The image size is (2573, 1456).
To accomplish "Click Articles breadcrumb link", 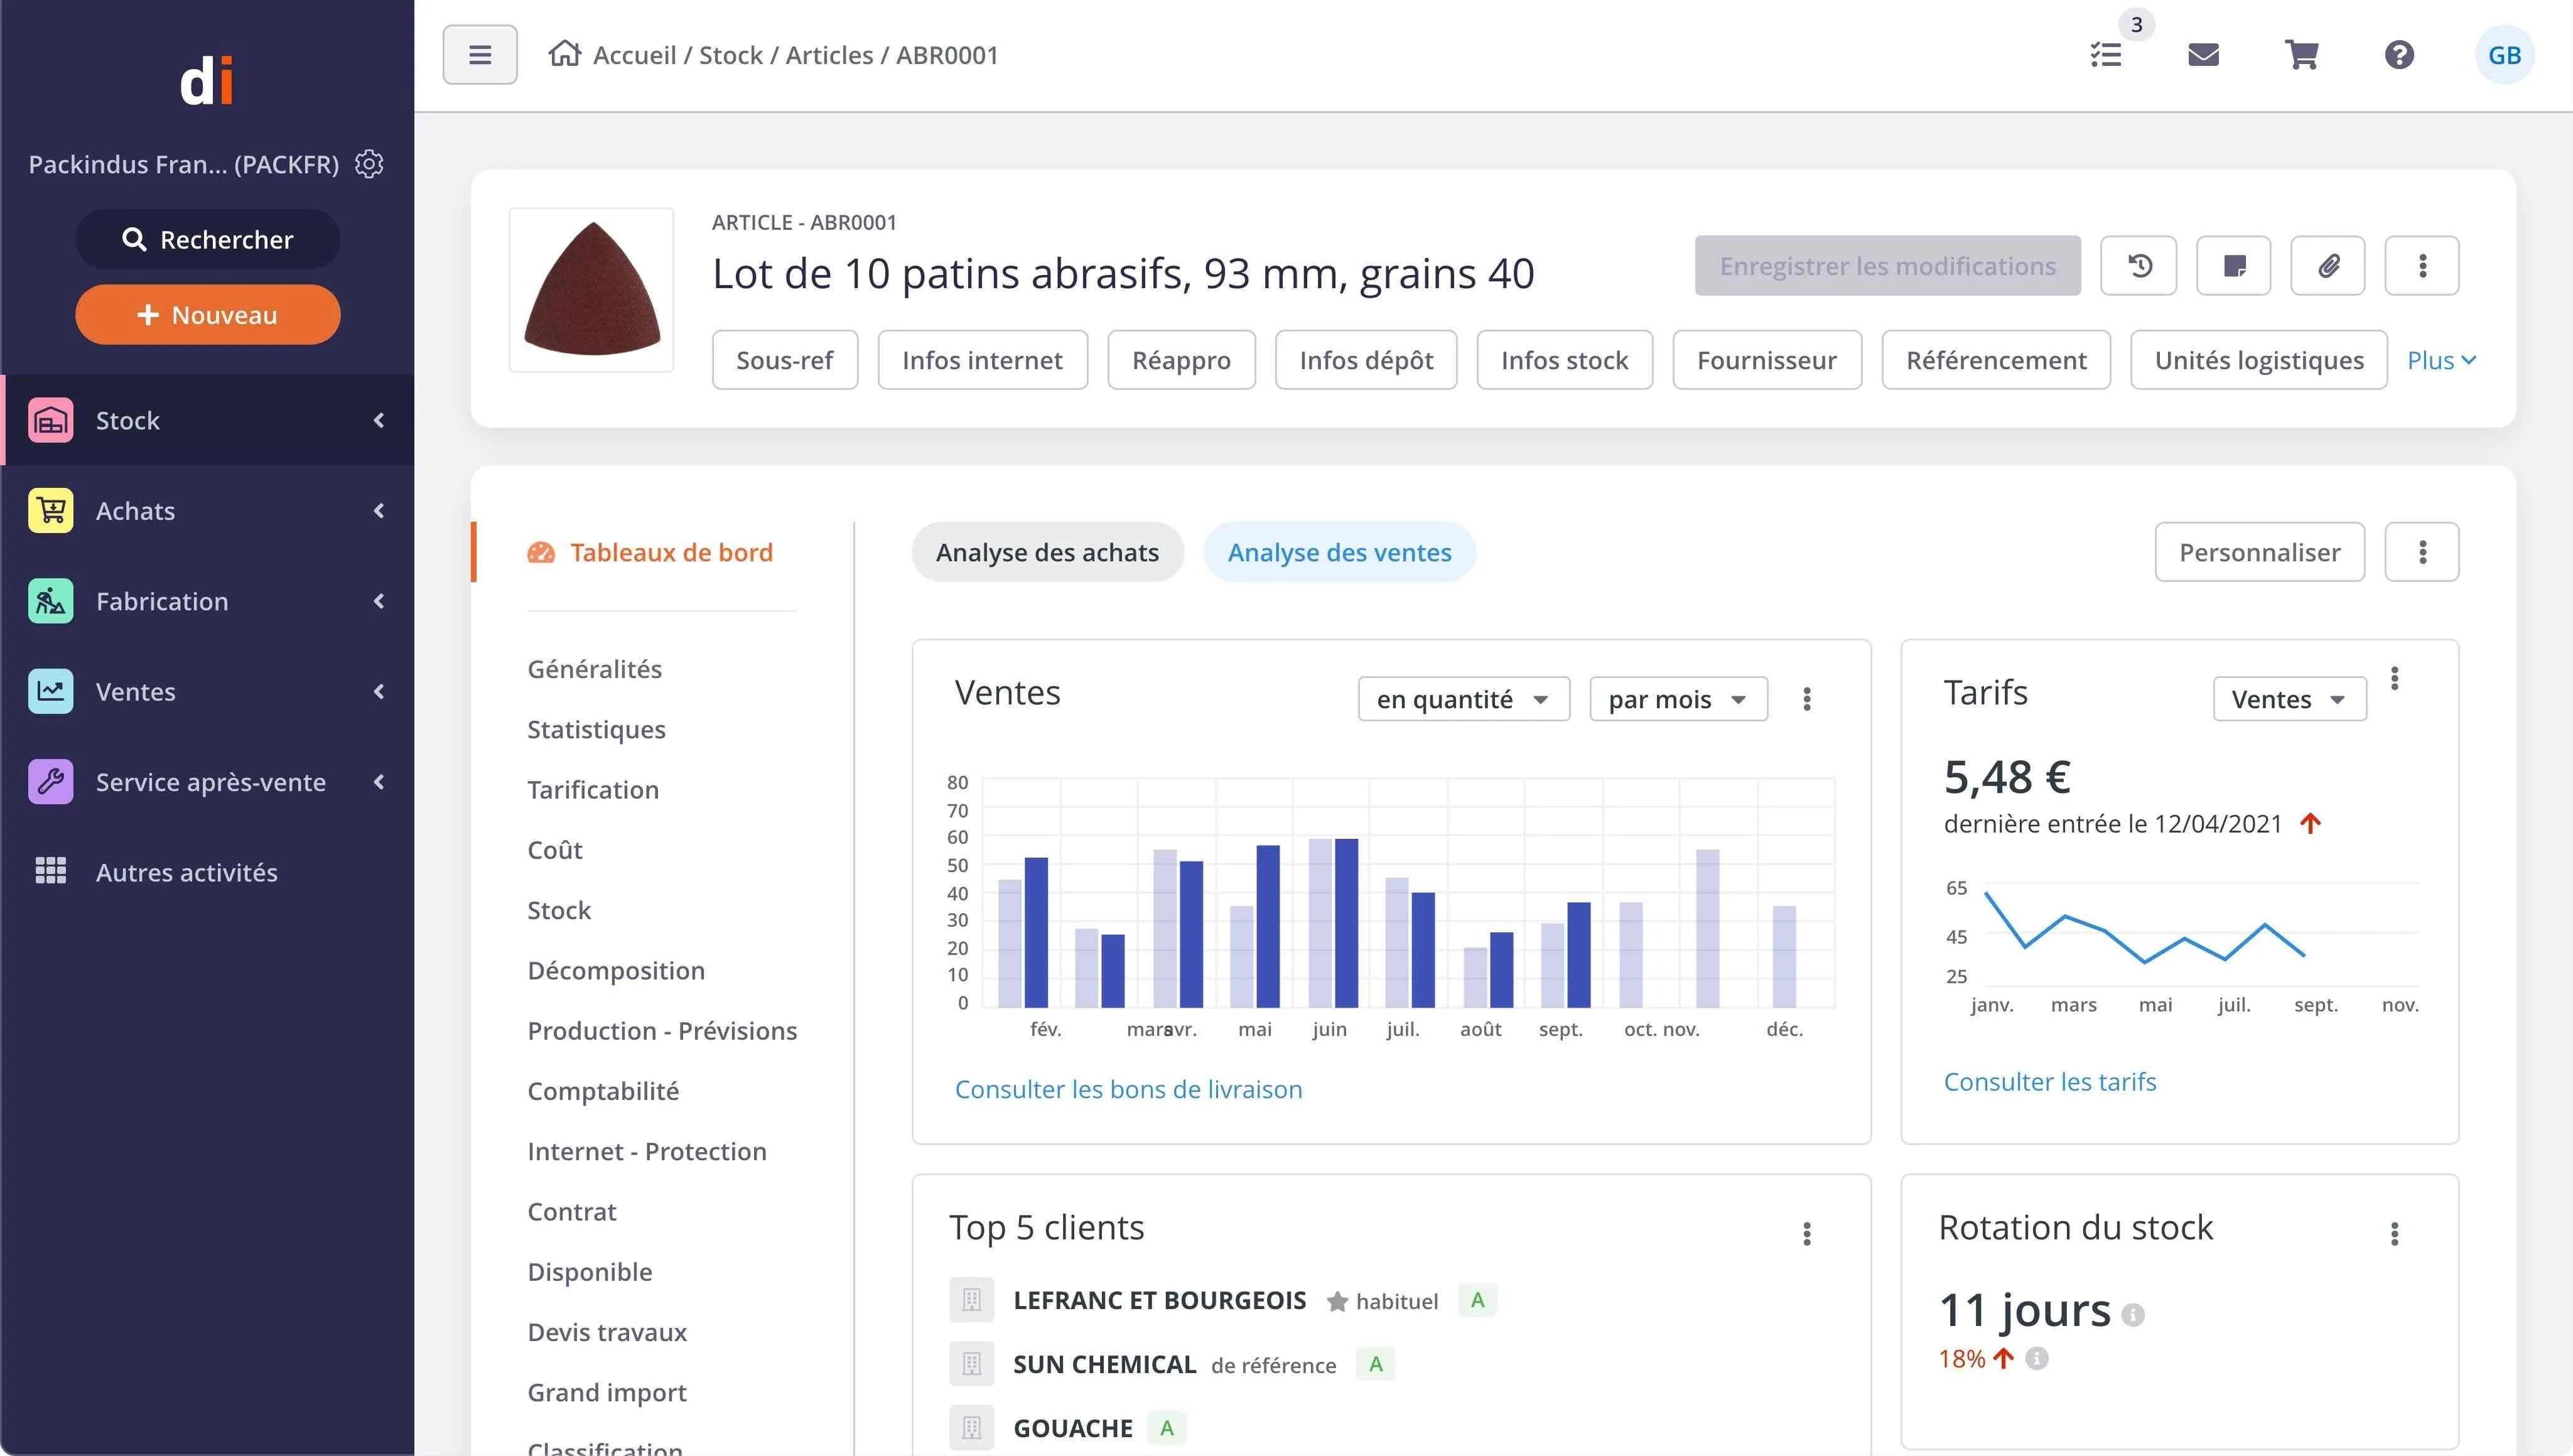I will [829, 55].
